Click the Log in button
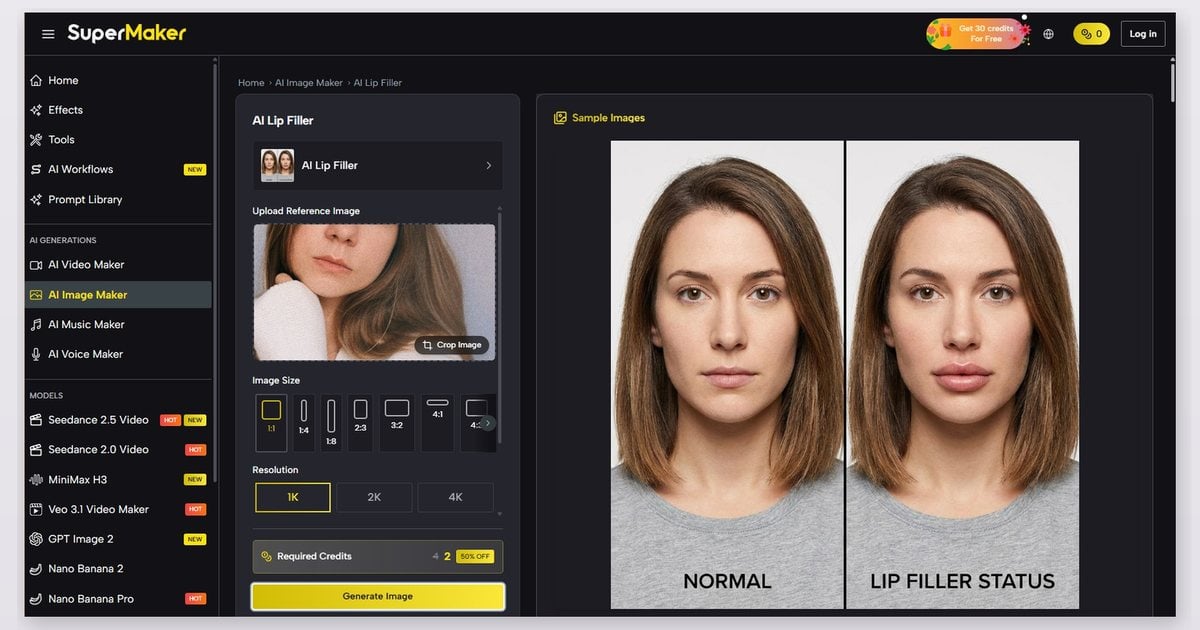1200x630 pixels. (x=1143, y=34)
